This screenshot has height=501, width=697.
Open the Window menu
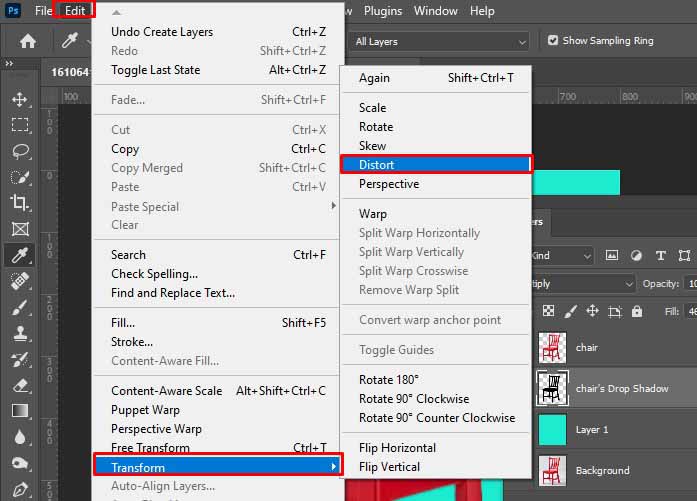435,11
